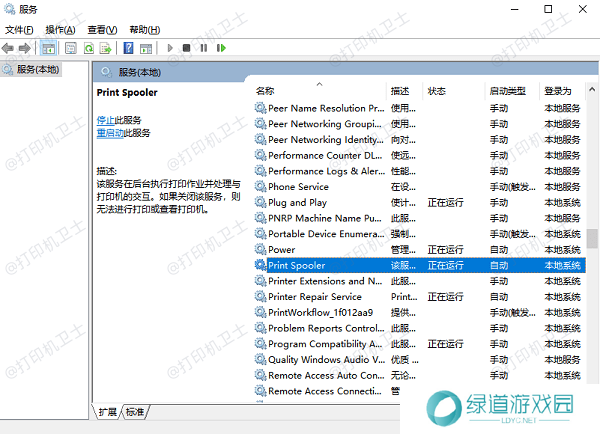Click the gear icon of the Print Spooler row
600x434 pixels.
point(261,265)
